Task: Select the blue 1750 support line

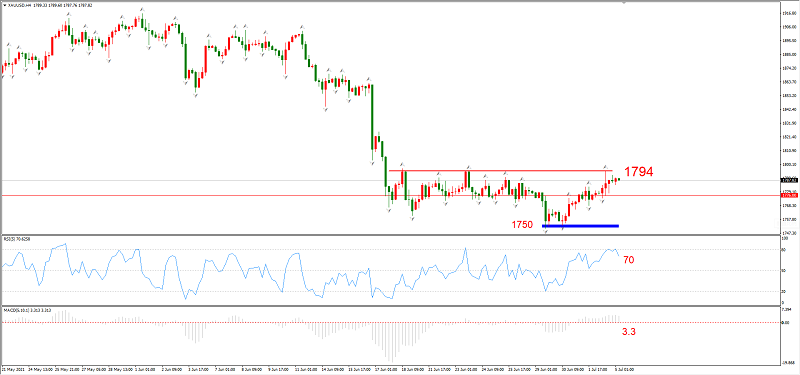Action: point(580,226)
